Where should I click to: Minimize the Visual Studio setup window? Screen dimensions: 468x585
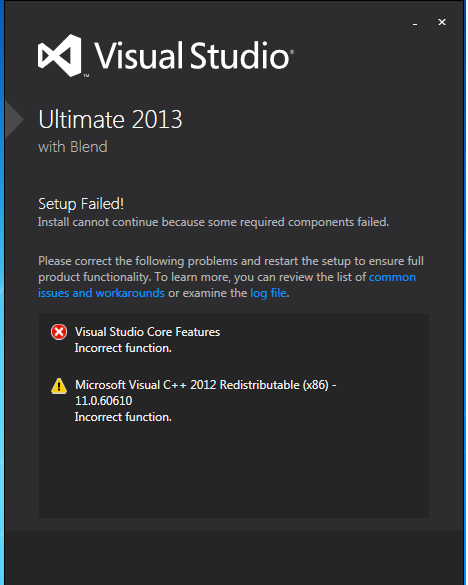pos(415,23)
